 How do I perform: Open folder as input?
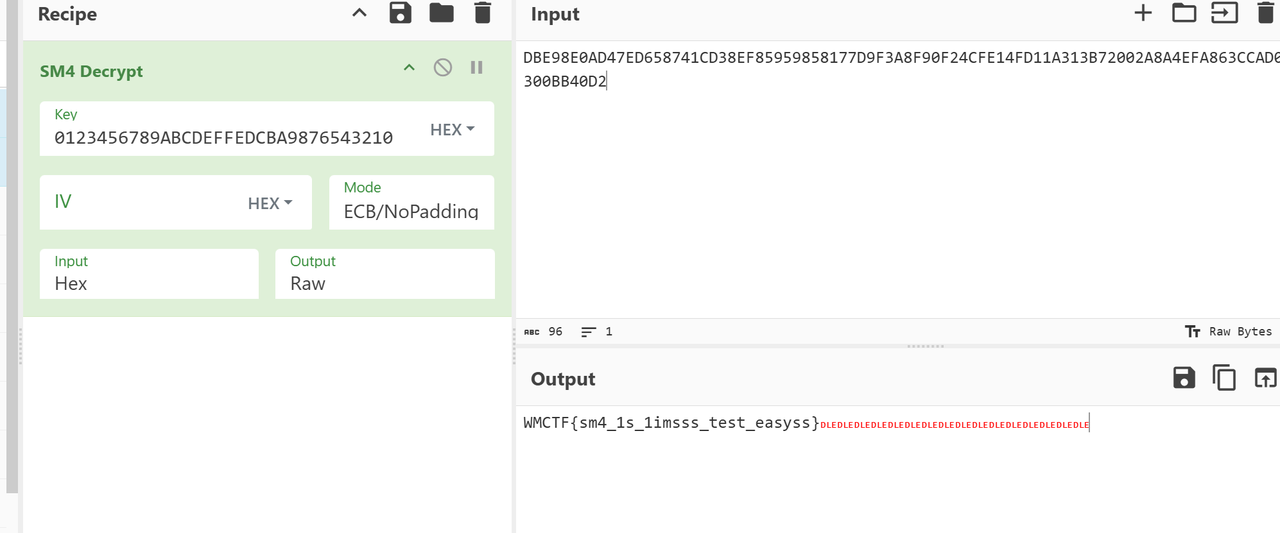pos(1184,13)
